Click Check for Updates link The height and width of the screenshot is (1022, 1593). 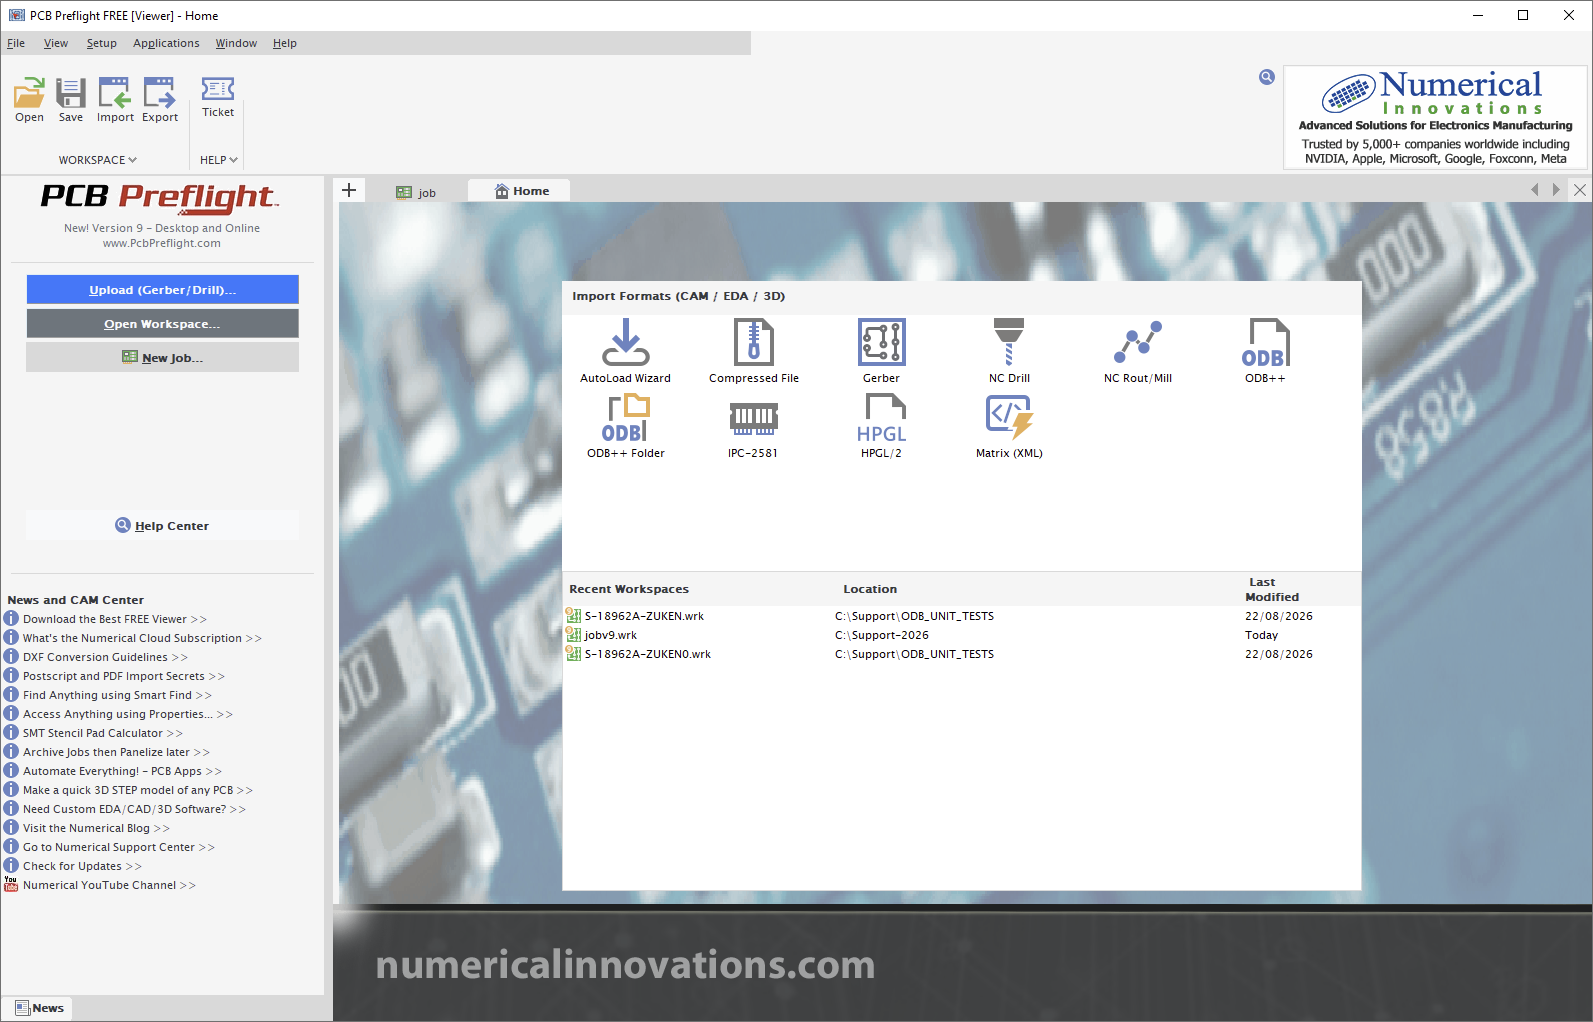(82, 866)
